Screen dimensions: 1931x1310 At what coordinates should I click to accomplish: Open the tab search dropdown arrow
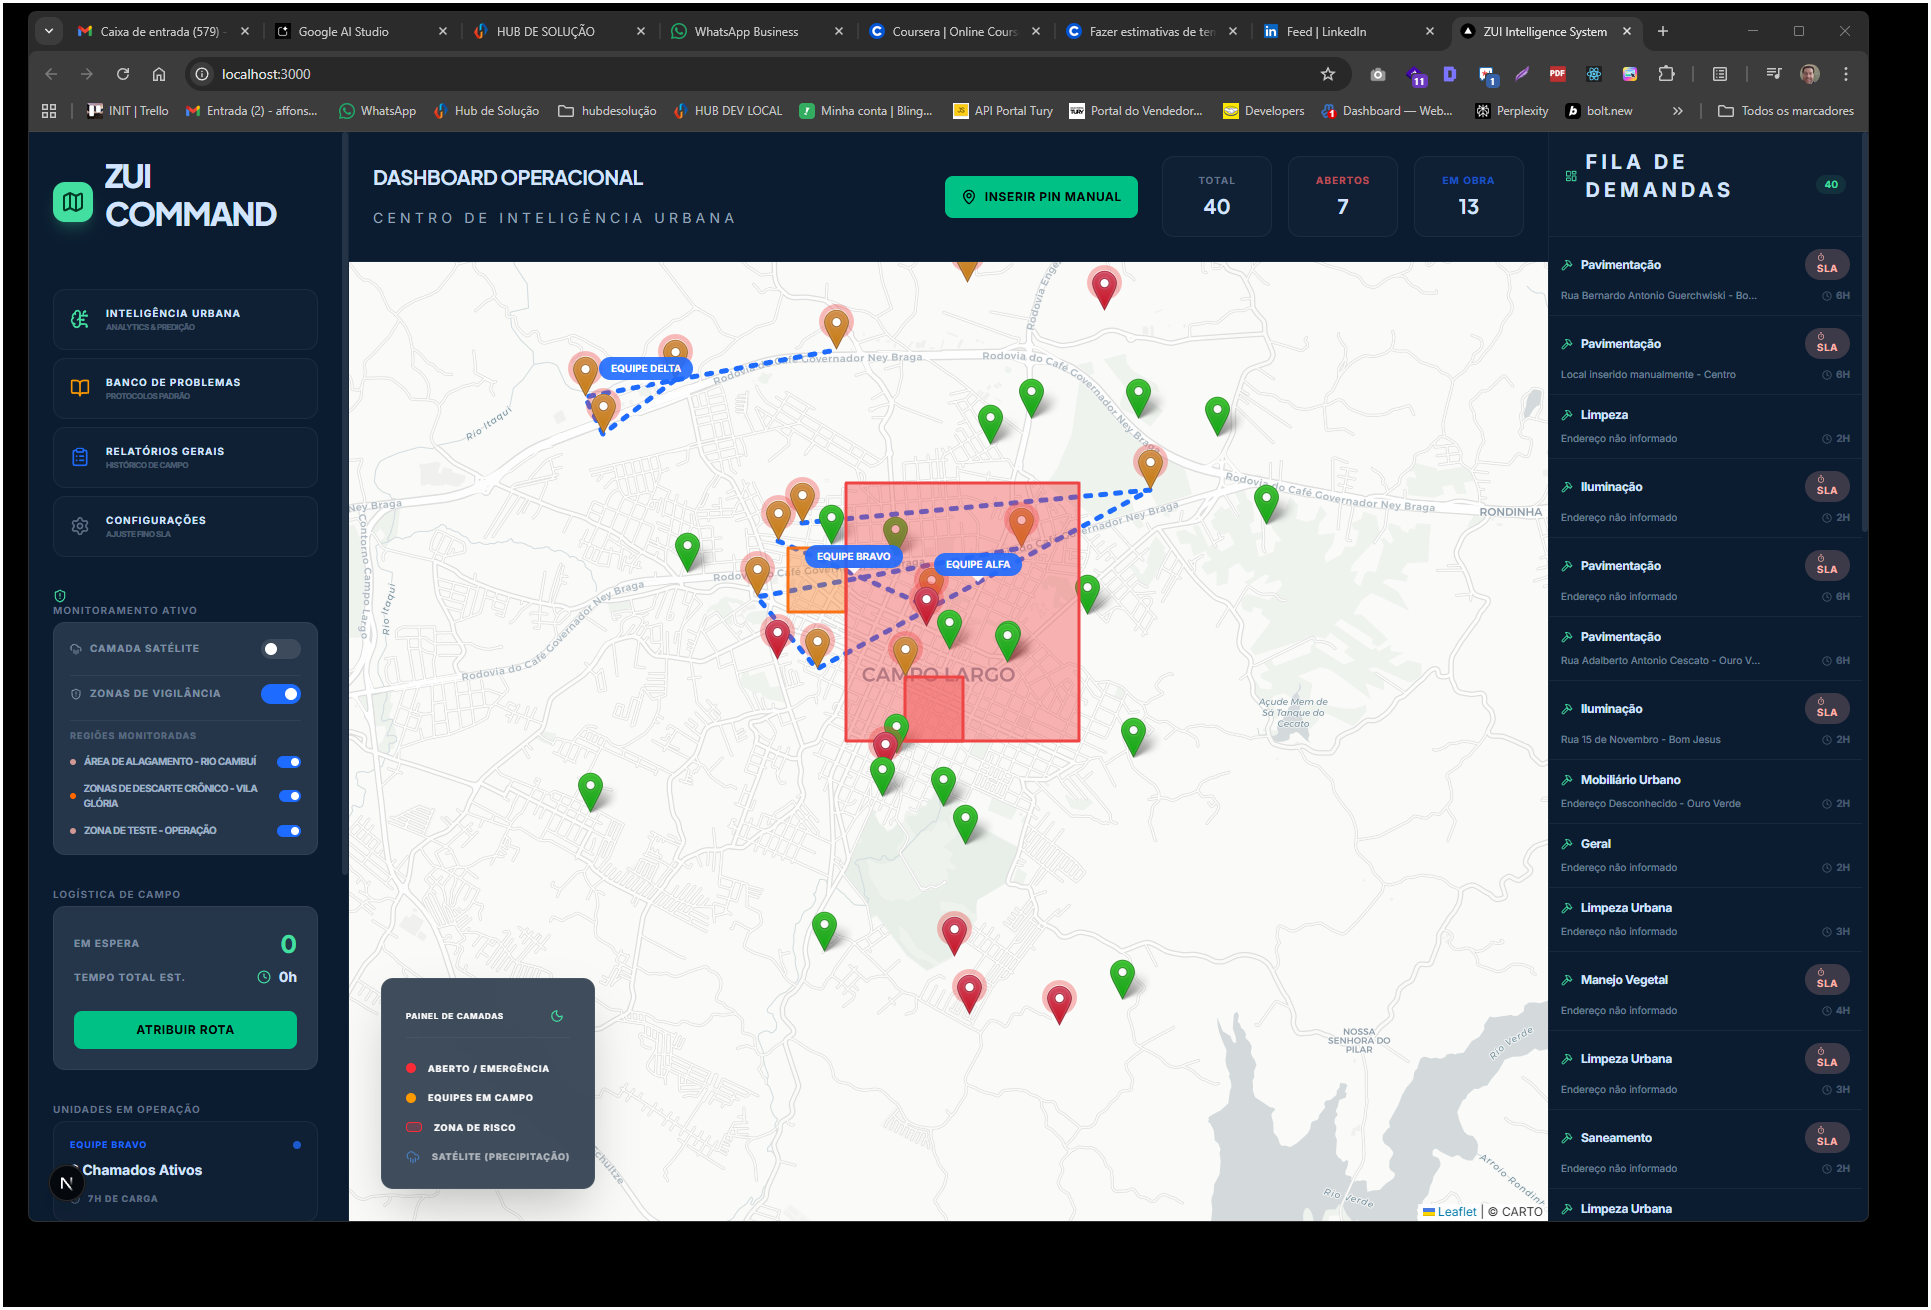click(49, 31)
